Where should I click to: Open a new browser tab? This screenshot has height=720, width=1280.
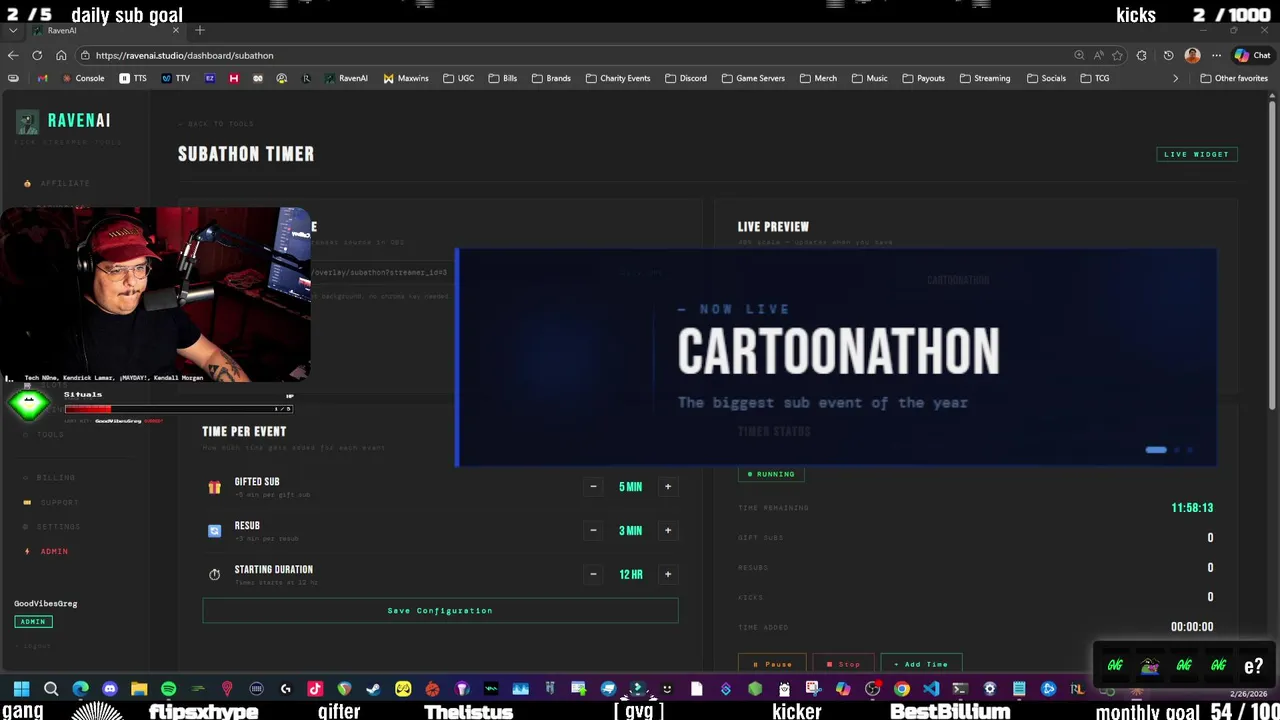[x=200, y=30]
